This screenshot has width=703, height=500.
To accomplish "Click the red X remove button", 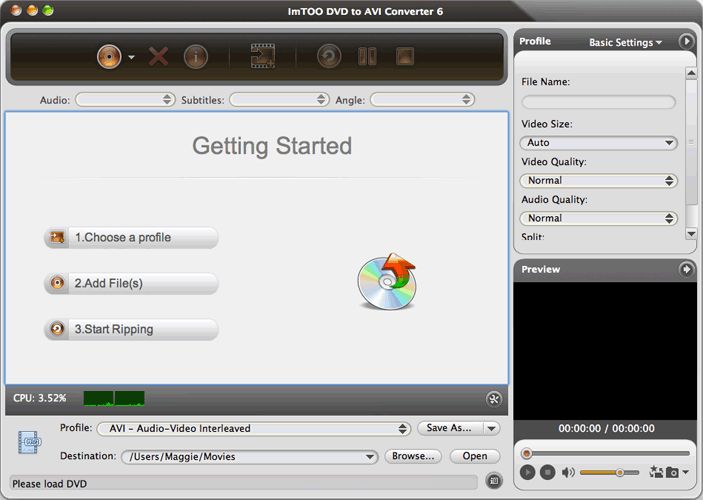I will [x=158, y=57].
